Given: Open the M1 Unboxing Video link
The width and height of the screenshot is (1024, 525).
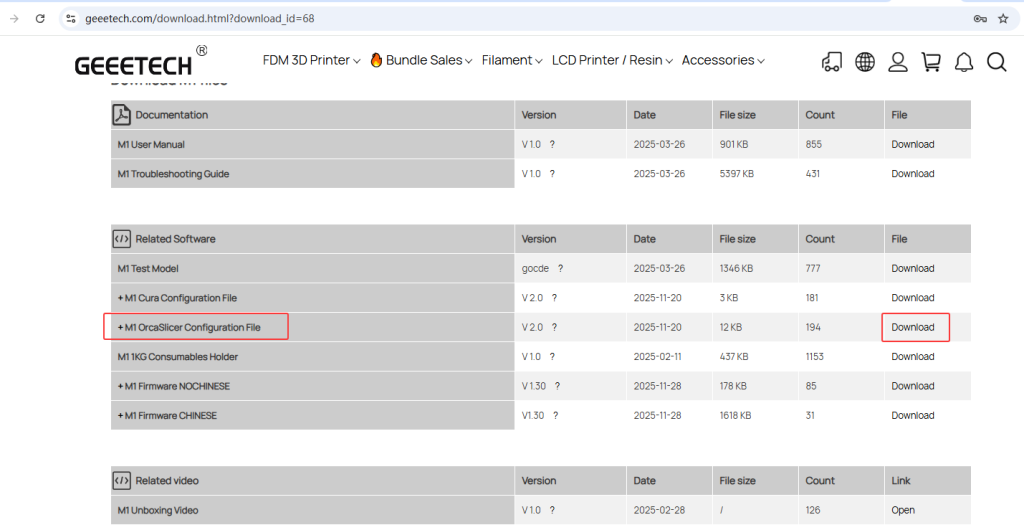Looking at the screenshot, I should tap(903, 510).
